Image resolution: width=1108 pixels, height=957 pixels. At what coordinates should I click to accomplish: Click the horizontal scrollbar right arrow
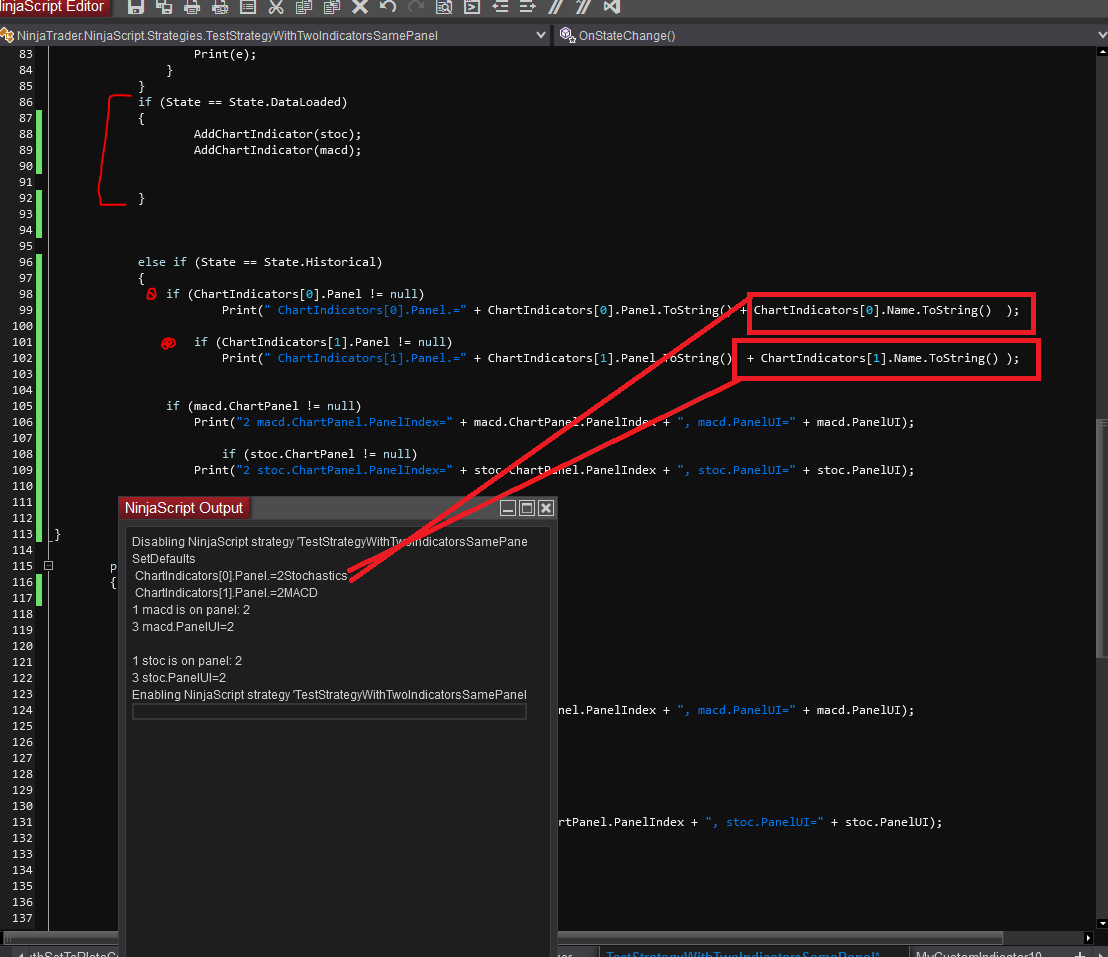tap(1088, 938)
